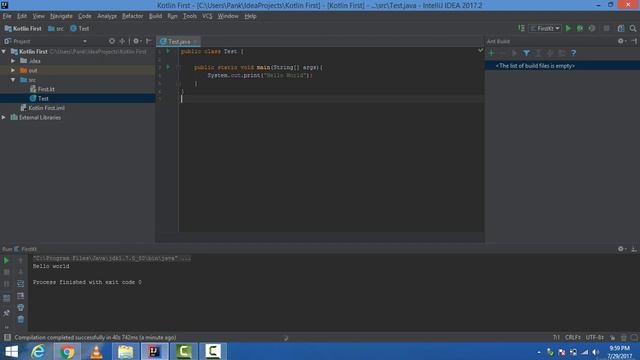Screen dimensions: 640x360
Task: Click the print icon in Run console
Action: [x=20, y=307]
